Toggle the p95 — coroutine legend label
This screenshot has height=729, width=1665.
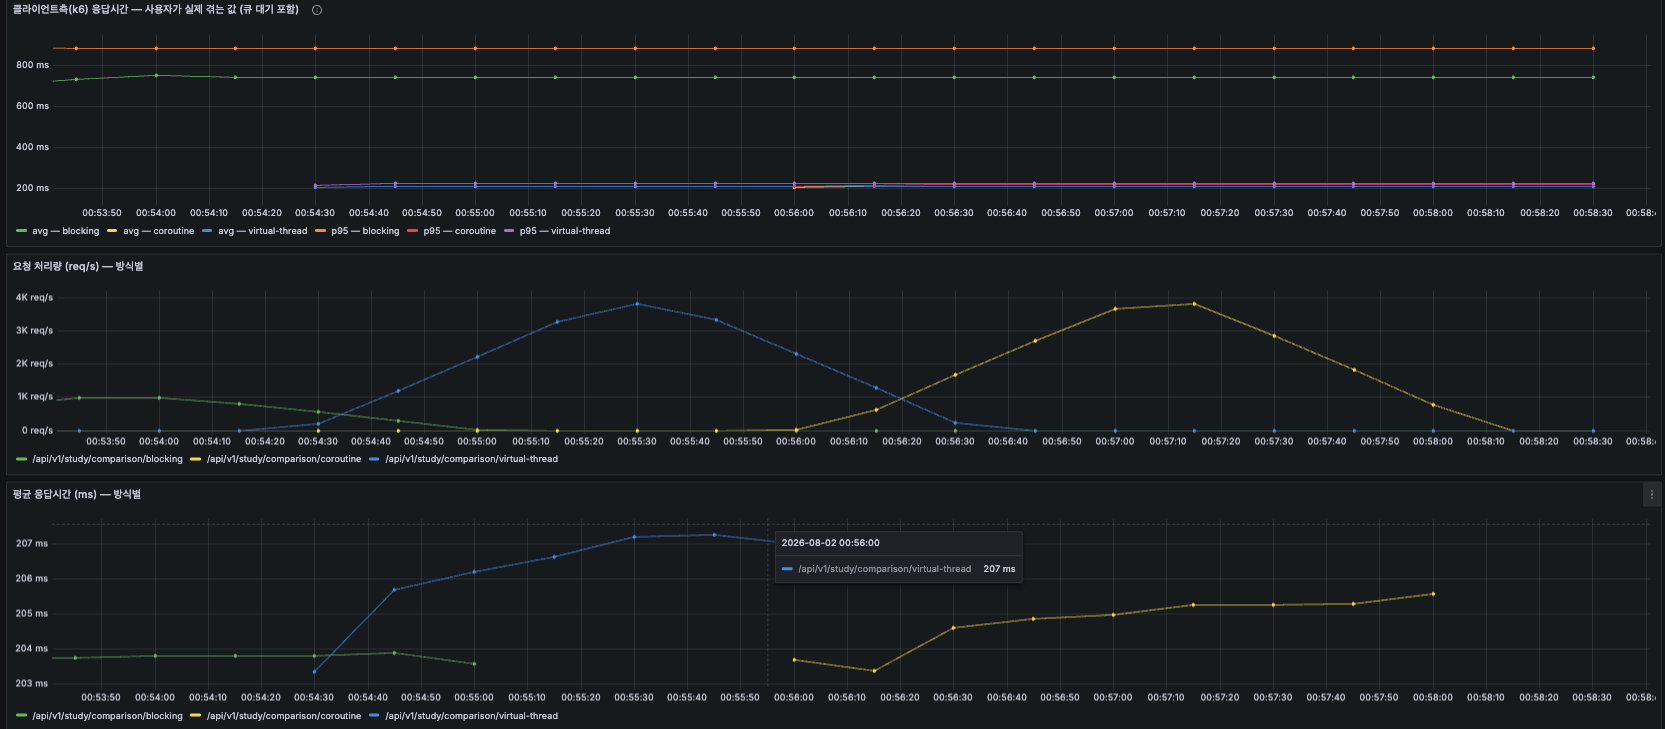[460, 231]
